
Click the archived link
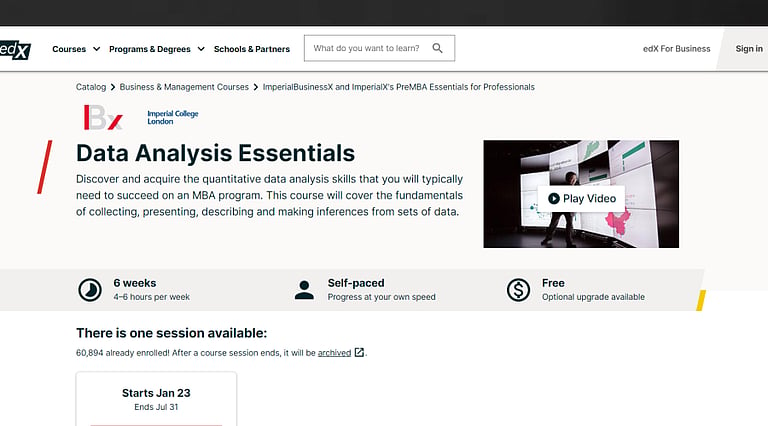(x=335, y=353)
